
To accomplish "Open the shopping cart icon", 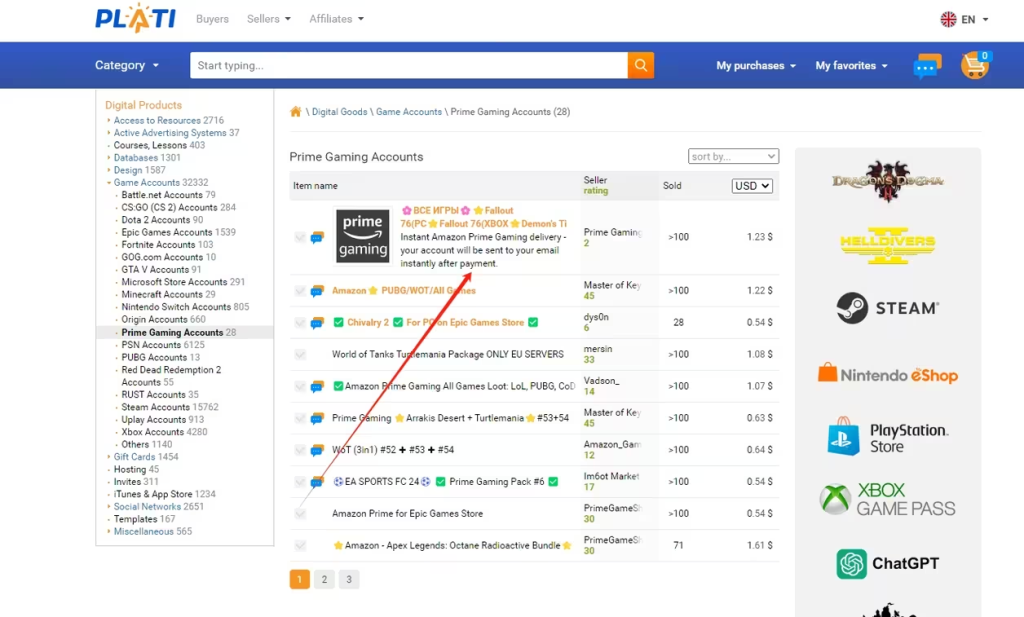I will [974, 65].
